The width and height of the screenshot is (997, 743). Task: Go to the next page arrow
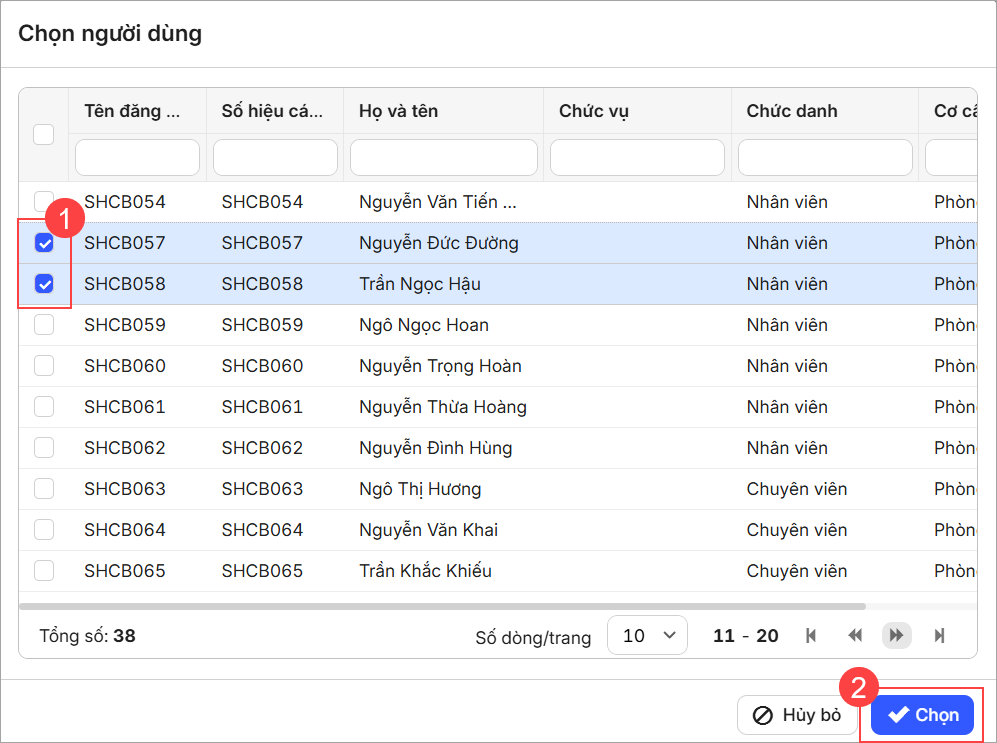896,636
